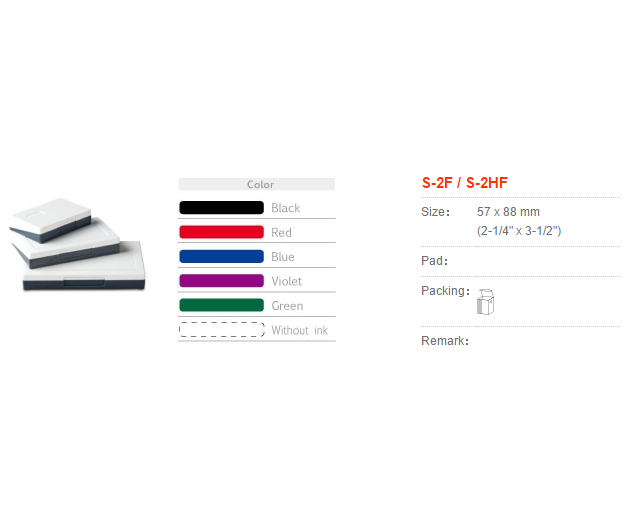
Task: Click the Packing: specification label
Action: [445, 291]
